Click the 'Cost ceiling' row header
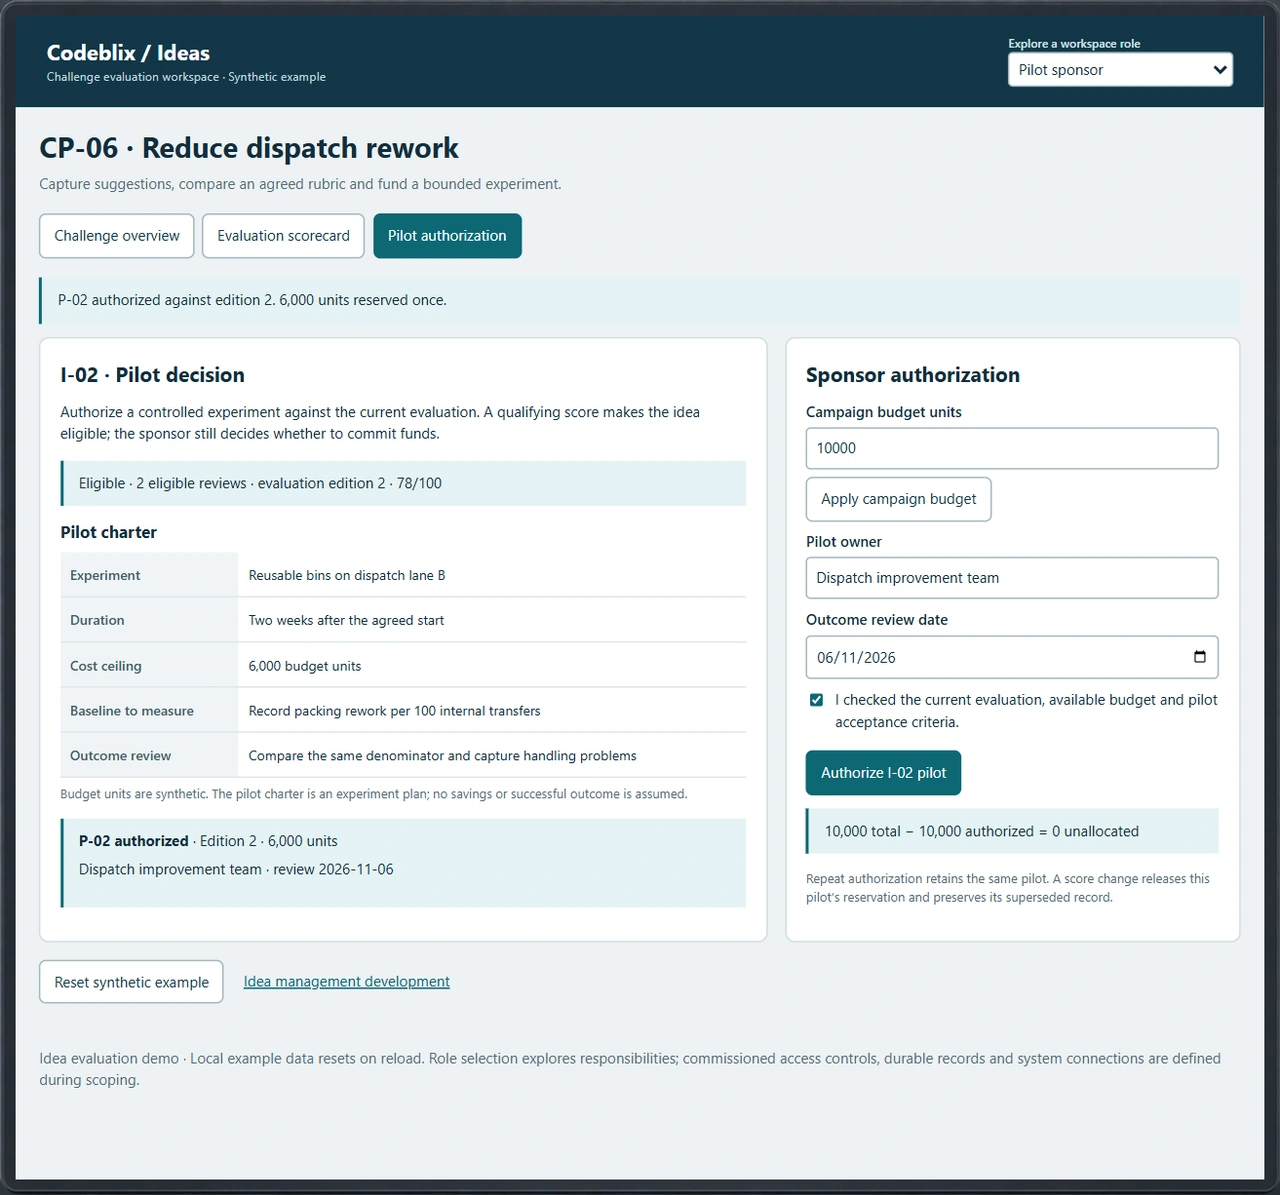1280x1195 pixels. [149, 666]
